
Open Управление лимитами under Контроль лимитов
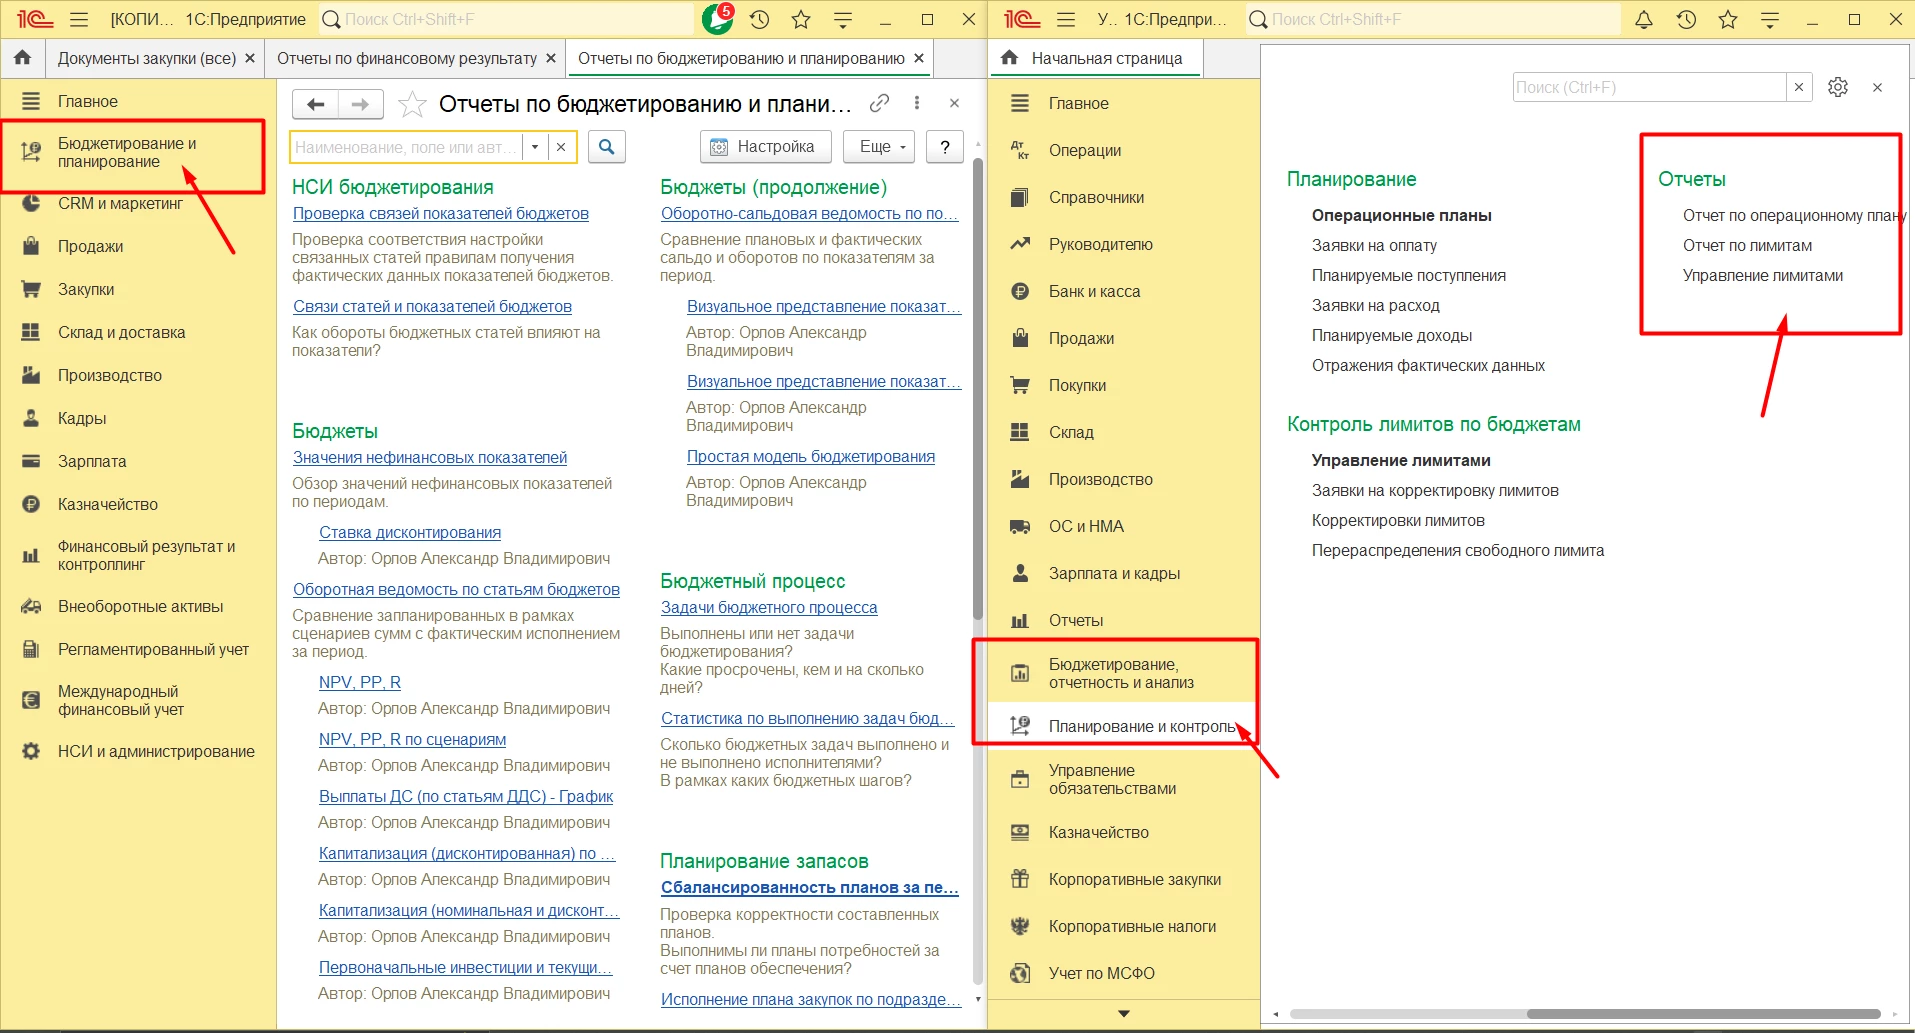(x=1401, y=460)
